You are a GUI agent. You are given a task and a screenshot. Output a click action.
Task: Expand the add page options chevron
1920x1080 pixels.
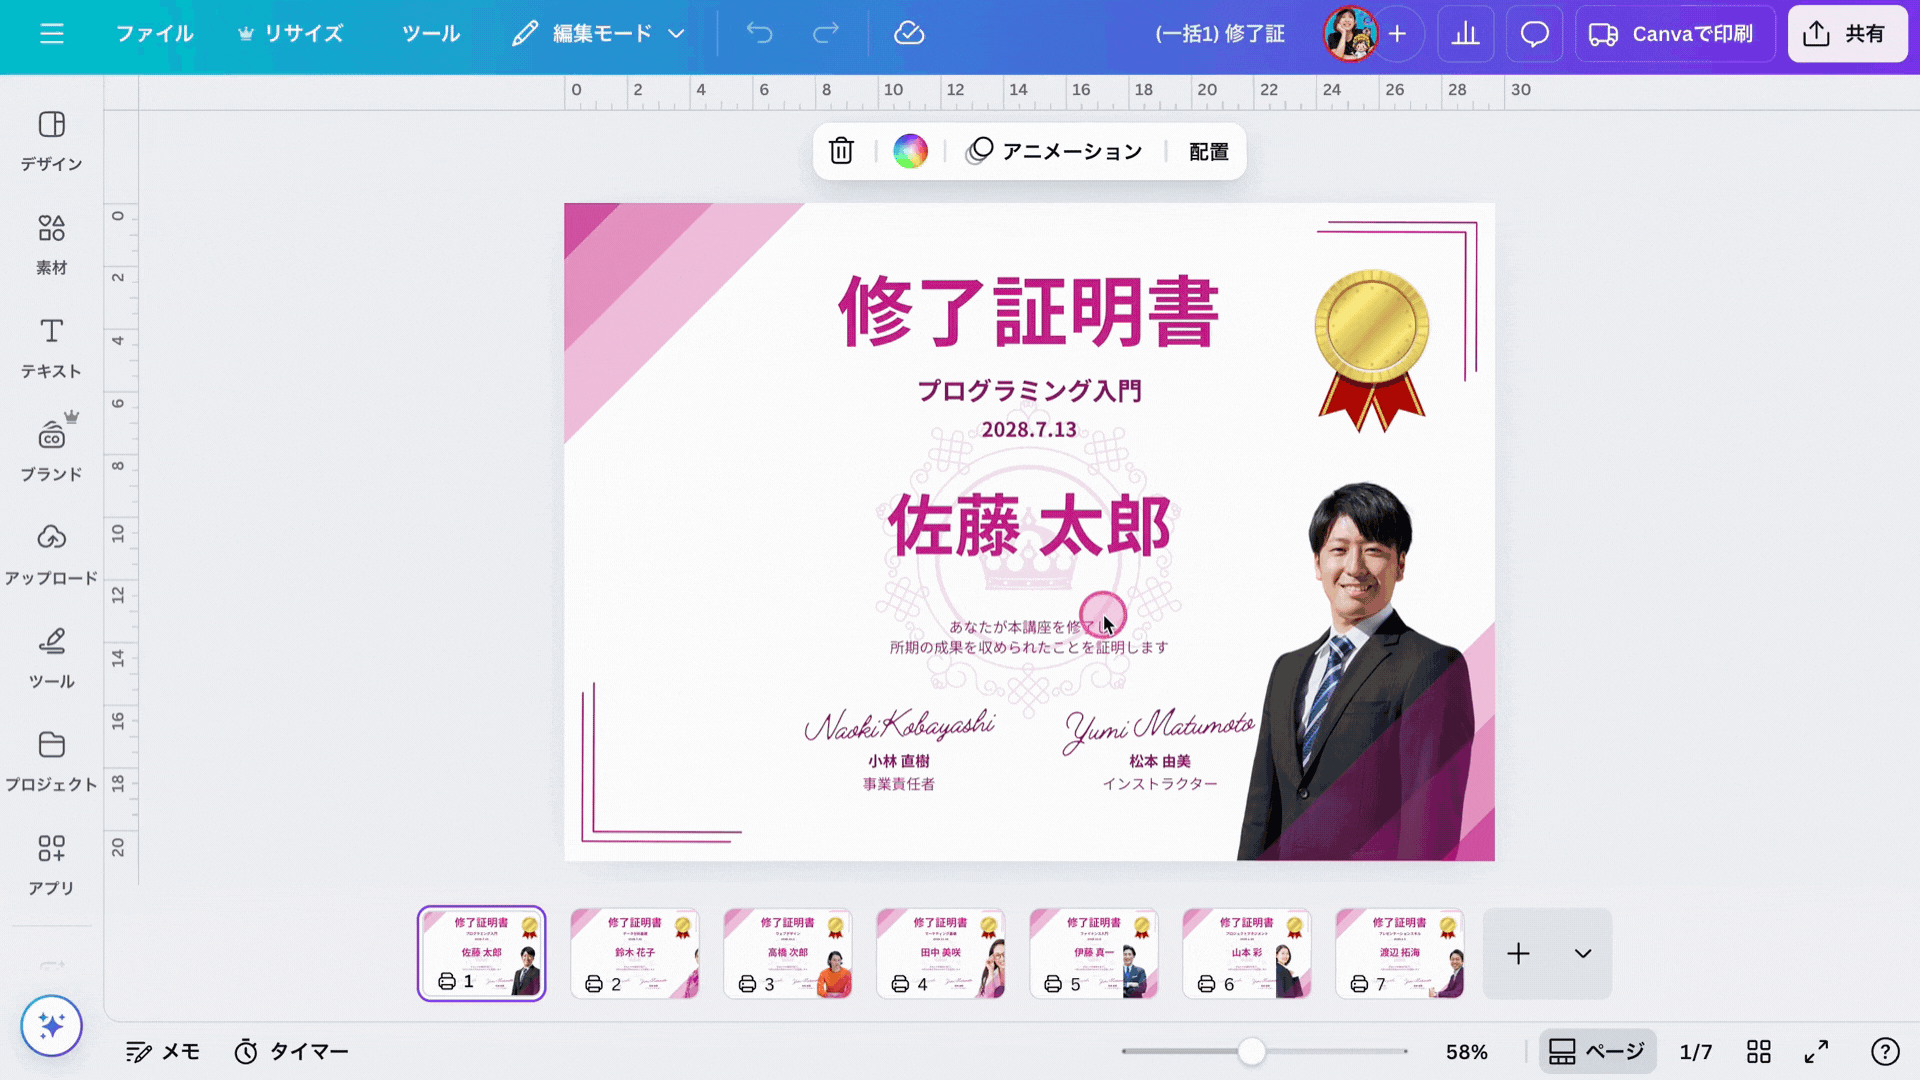tap(1582, 953)
